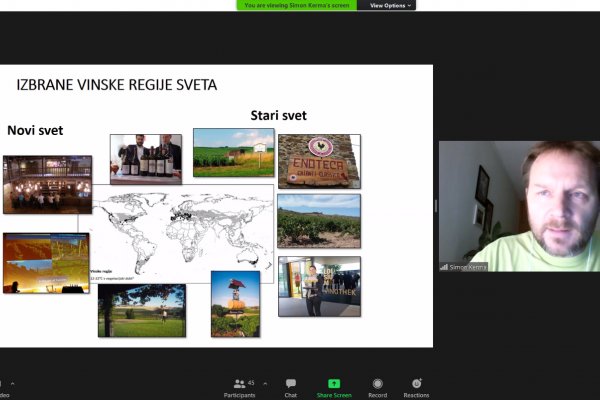The width and height of the screenshot is (600, 400).
Task: Open the Participants panel
Action: (x=239, y=386)
